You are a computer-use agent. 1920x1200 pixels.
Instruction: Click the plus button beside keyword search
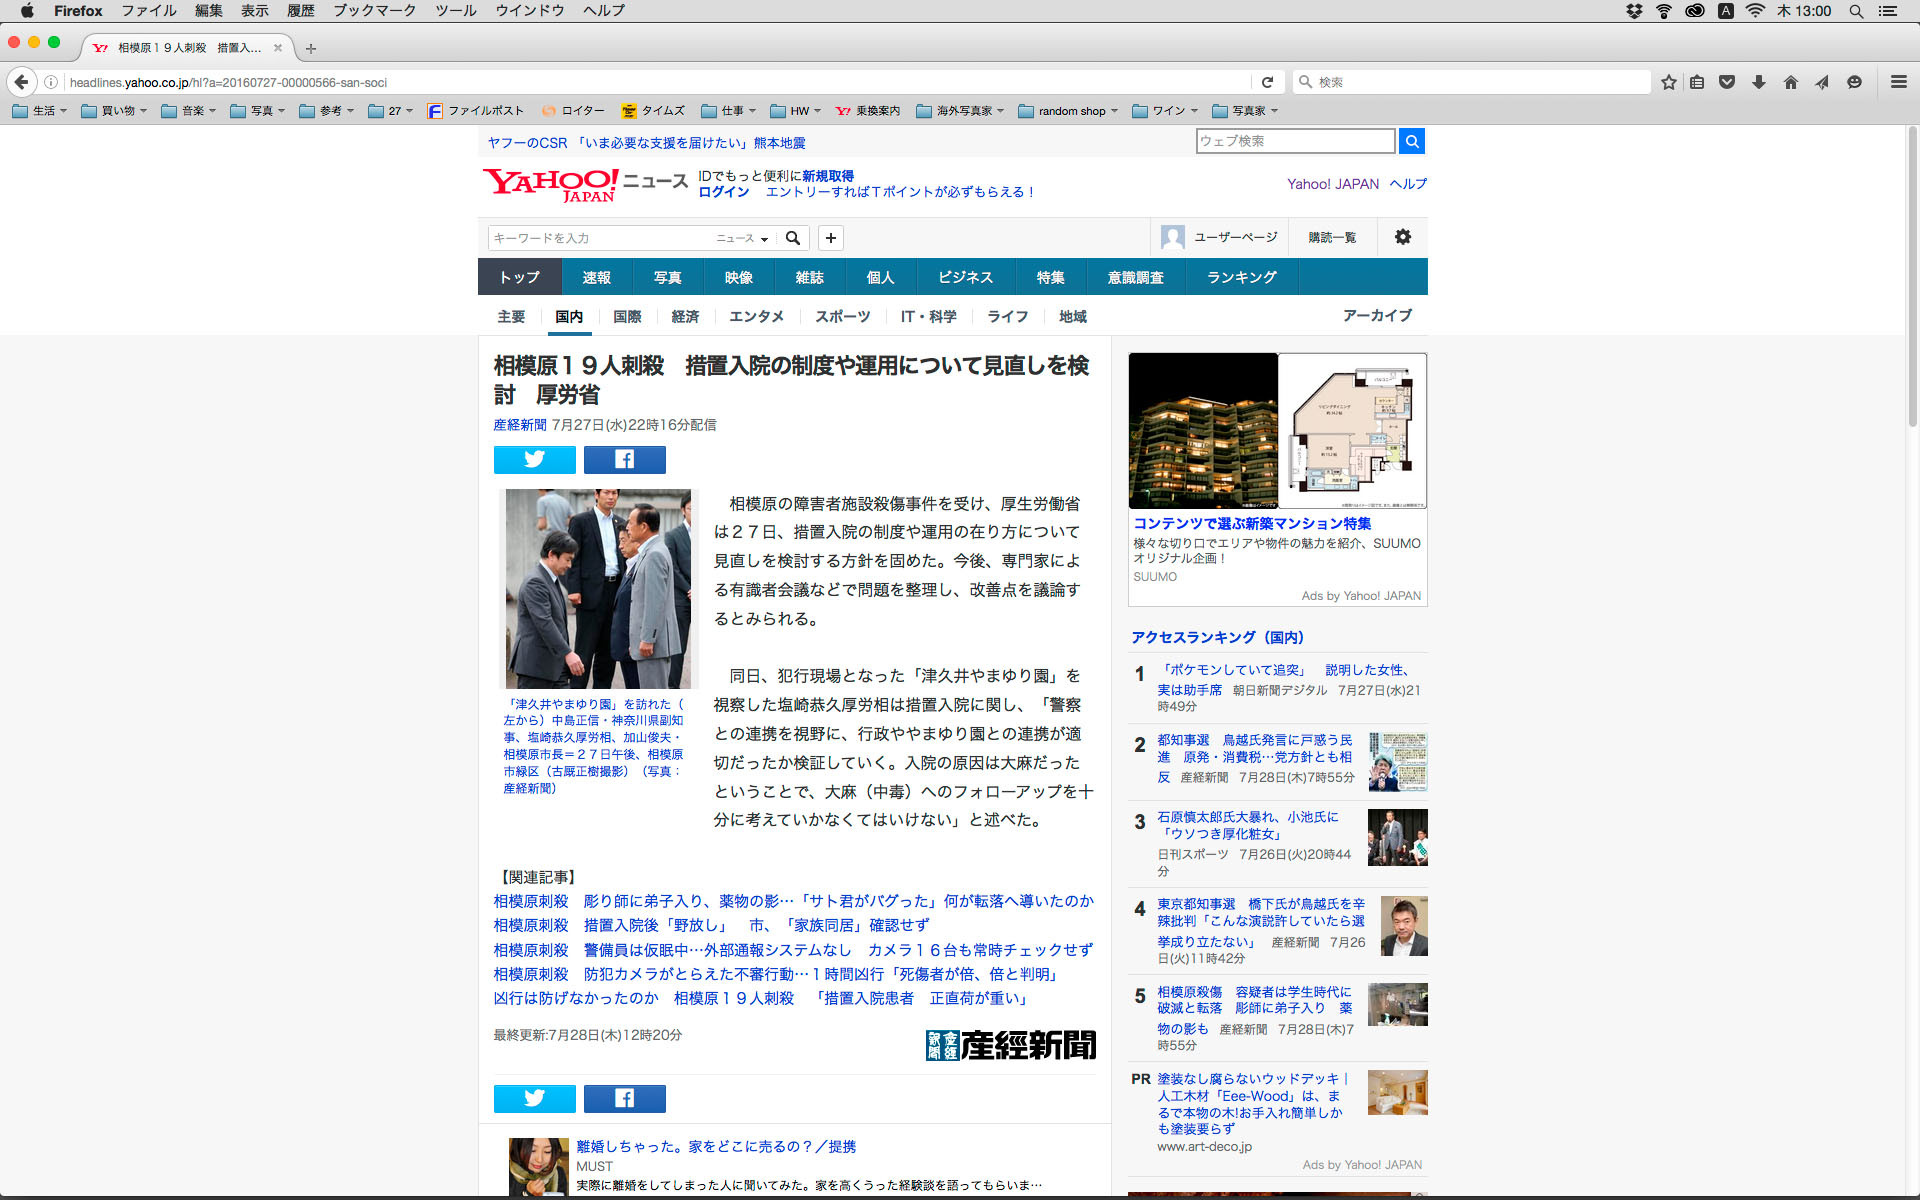(830, 238)
